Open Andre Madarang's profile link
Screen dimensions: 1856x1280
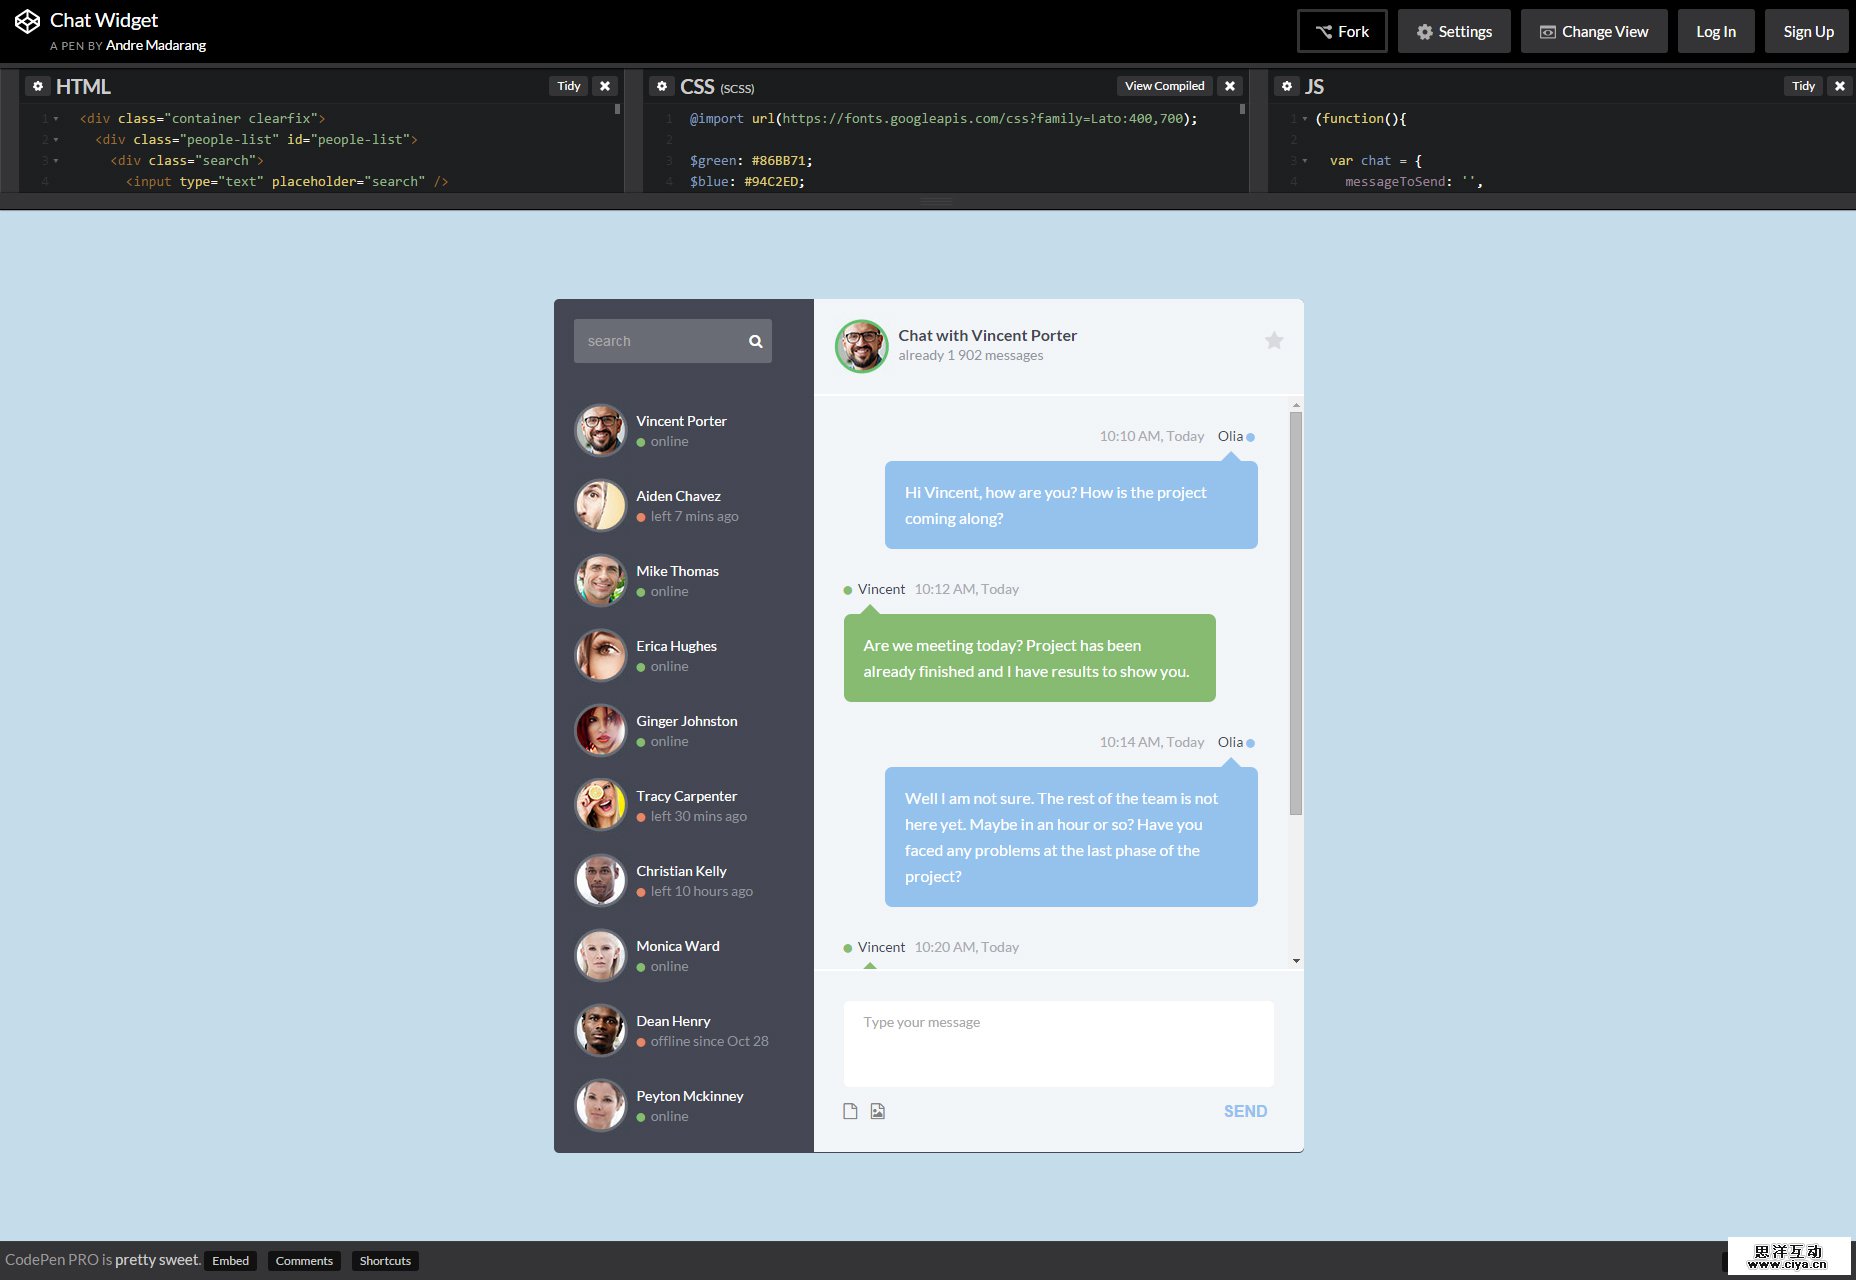click(x=155, y=45)
